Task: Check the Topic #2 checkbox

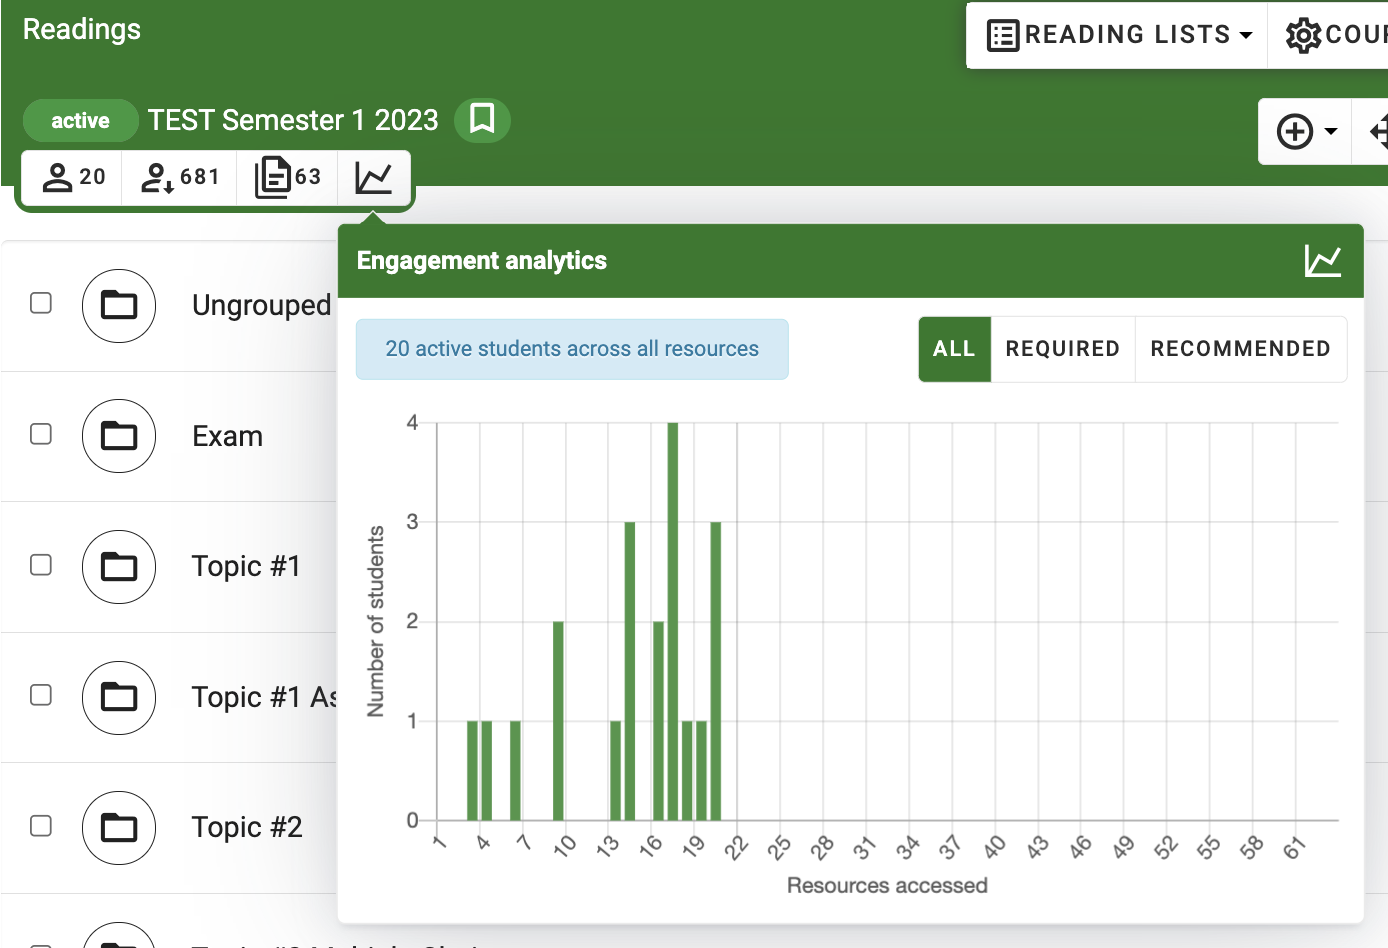Action: point(40,824)
